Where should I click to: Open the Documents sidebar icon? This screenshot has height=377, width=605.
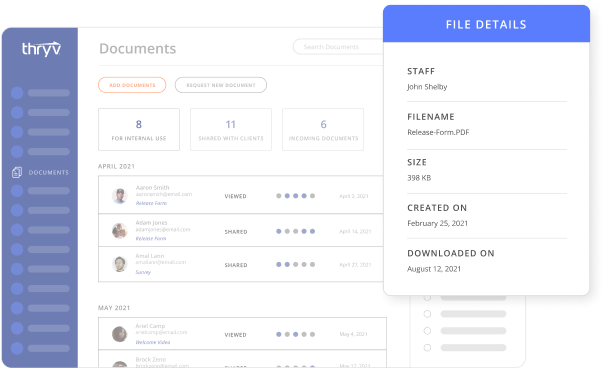[x=17, y=172]
